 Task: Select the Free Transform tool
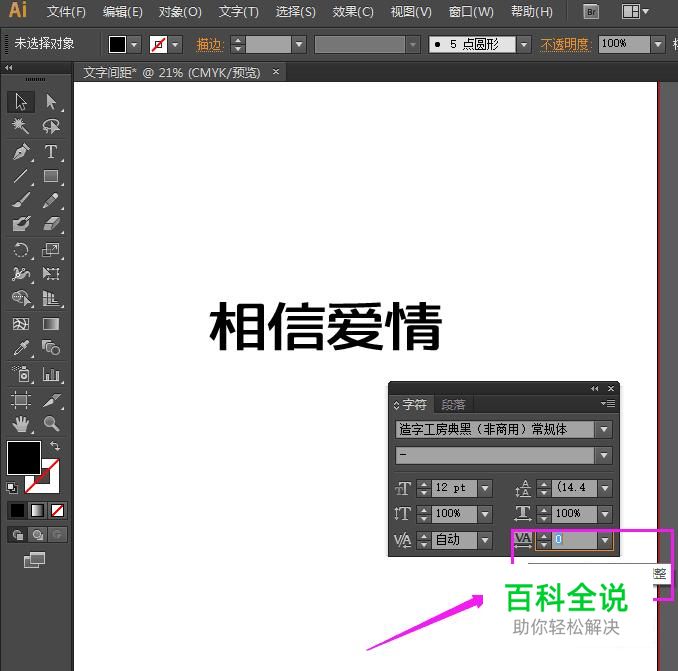pyautogui.click(x=51, y=274)
